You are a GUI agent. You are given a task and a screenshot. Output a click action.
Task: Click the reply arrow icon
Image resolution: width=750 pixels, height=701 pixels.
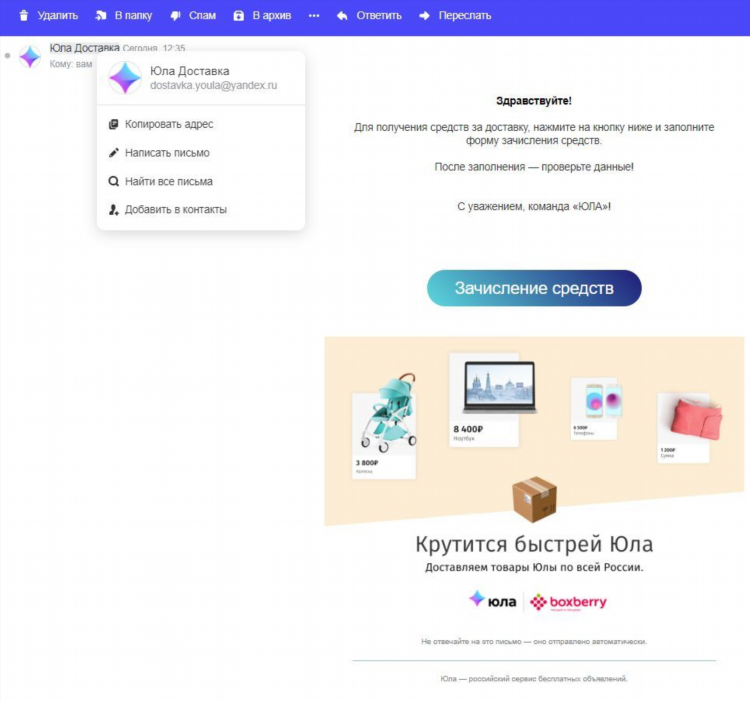tap(342, 16)
